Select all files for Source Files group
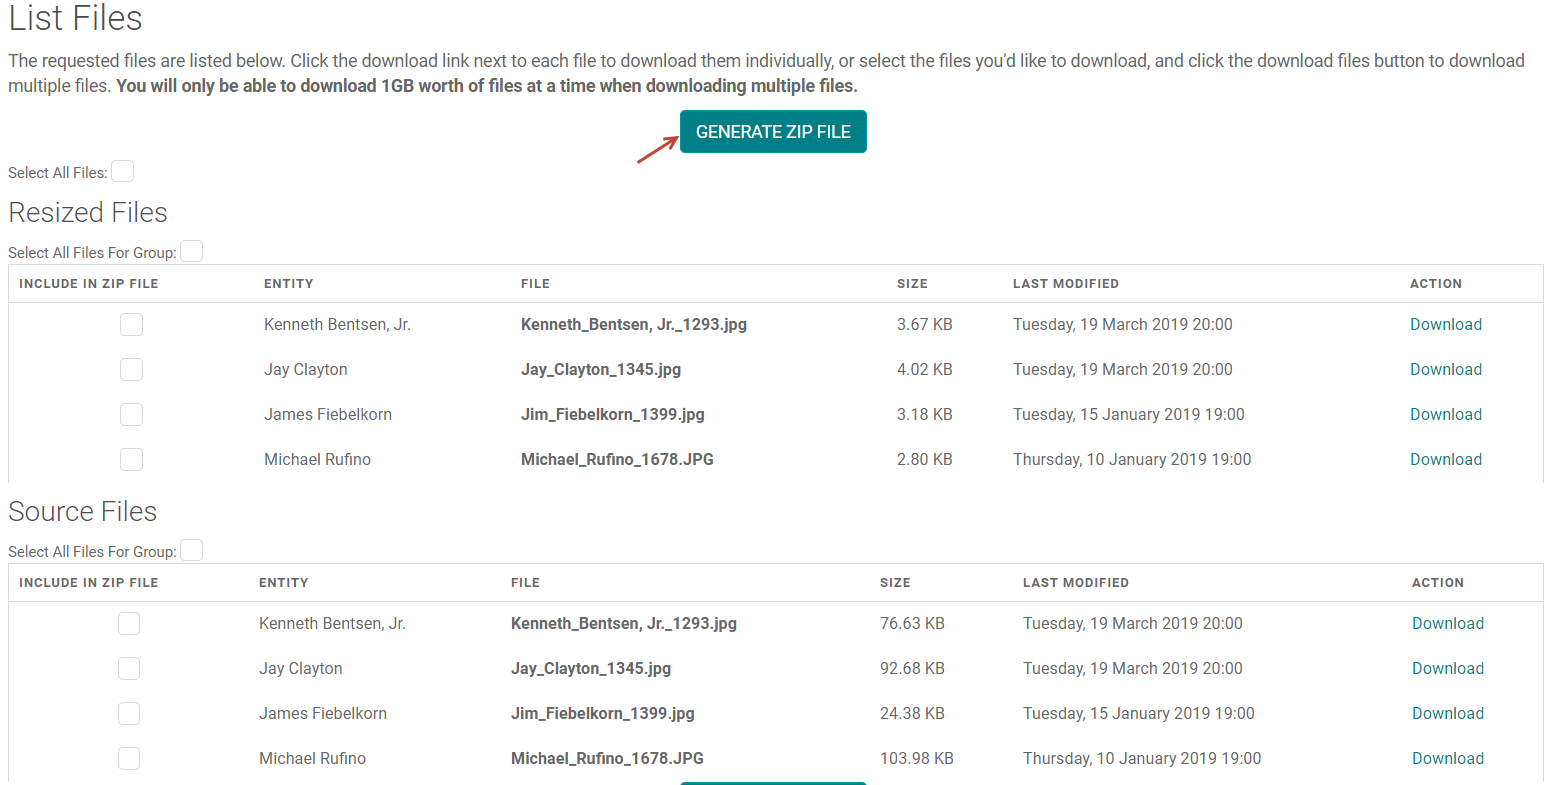This screenshot has height=785, width=1544. click(x=191, y=551)
